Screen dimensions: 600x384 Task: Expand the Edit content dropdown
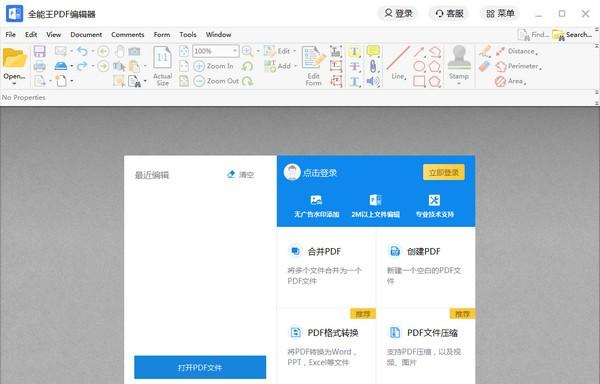pos(295,51)
